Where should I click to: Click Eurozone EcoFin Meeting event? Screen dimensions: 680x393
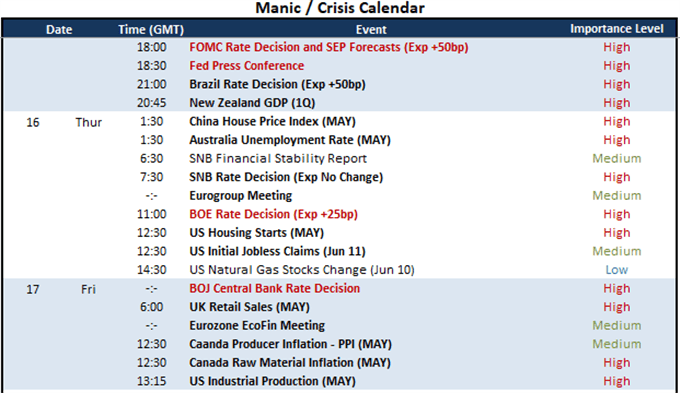pos(257,326)
